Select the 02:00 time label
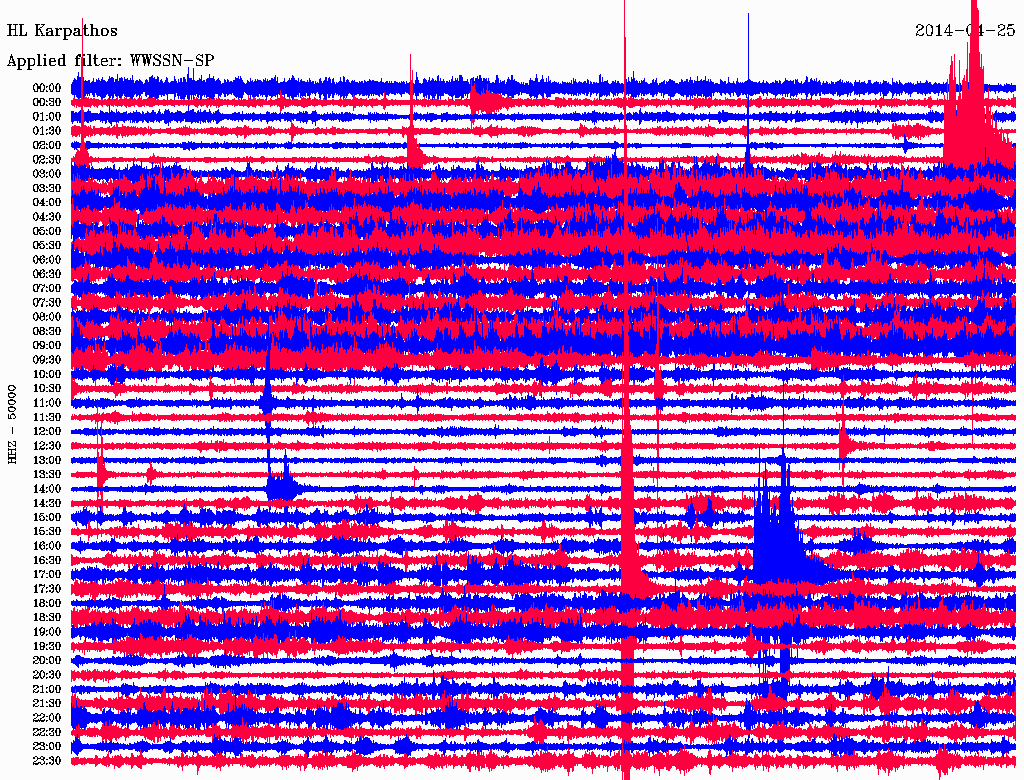1024x780 pixels. click(x=47, y=145)
